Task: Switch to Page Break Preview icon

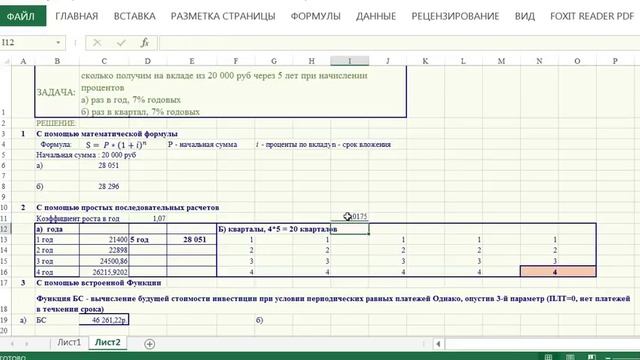Action: (x=591, y=357)
